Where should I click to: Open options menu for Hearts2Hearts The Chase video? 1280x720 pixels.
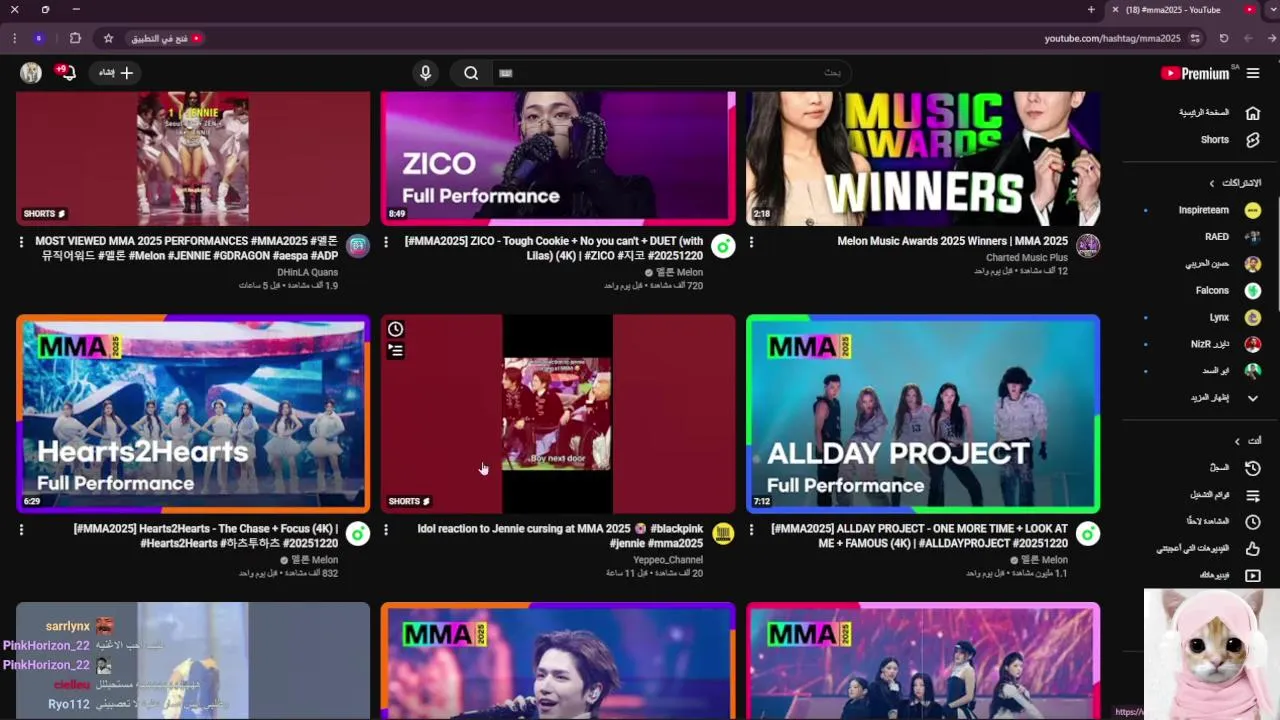(21, 530)
